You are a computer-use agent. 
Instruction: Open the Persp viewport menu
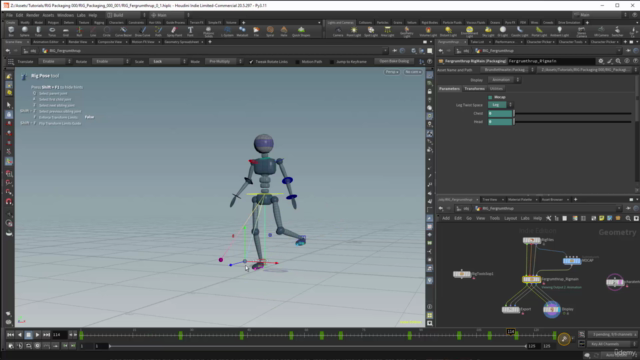[x=391, y=72]
